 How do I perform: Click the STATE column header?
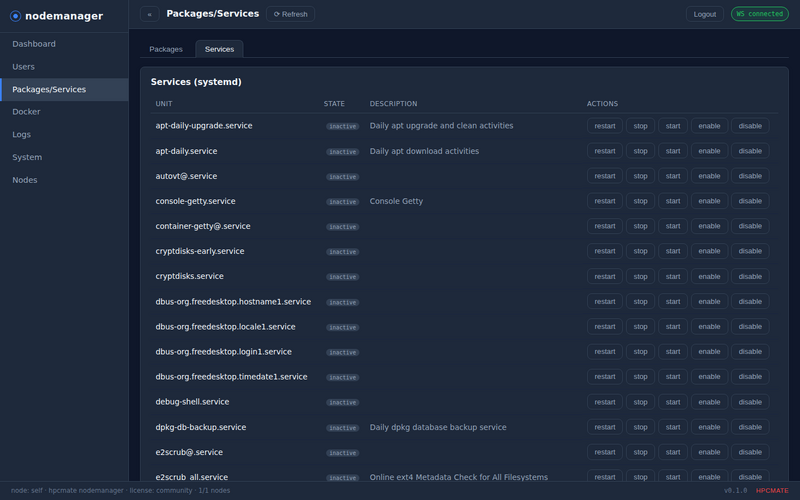(334, 104)
